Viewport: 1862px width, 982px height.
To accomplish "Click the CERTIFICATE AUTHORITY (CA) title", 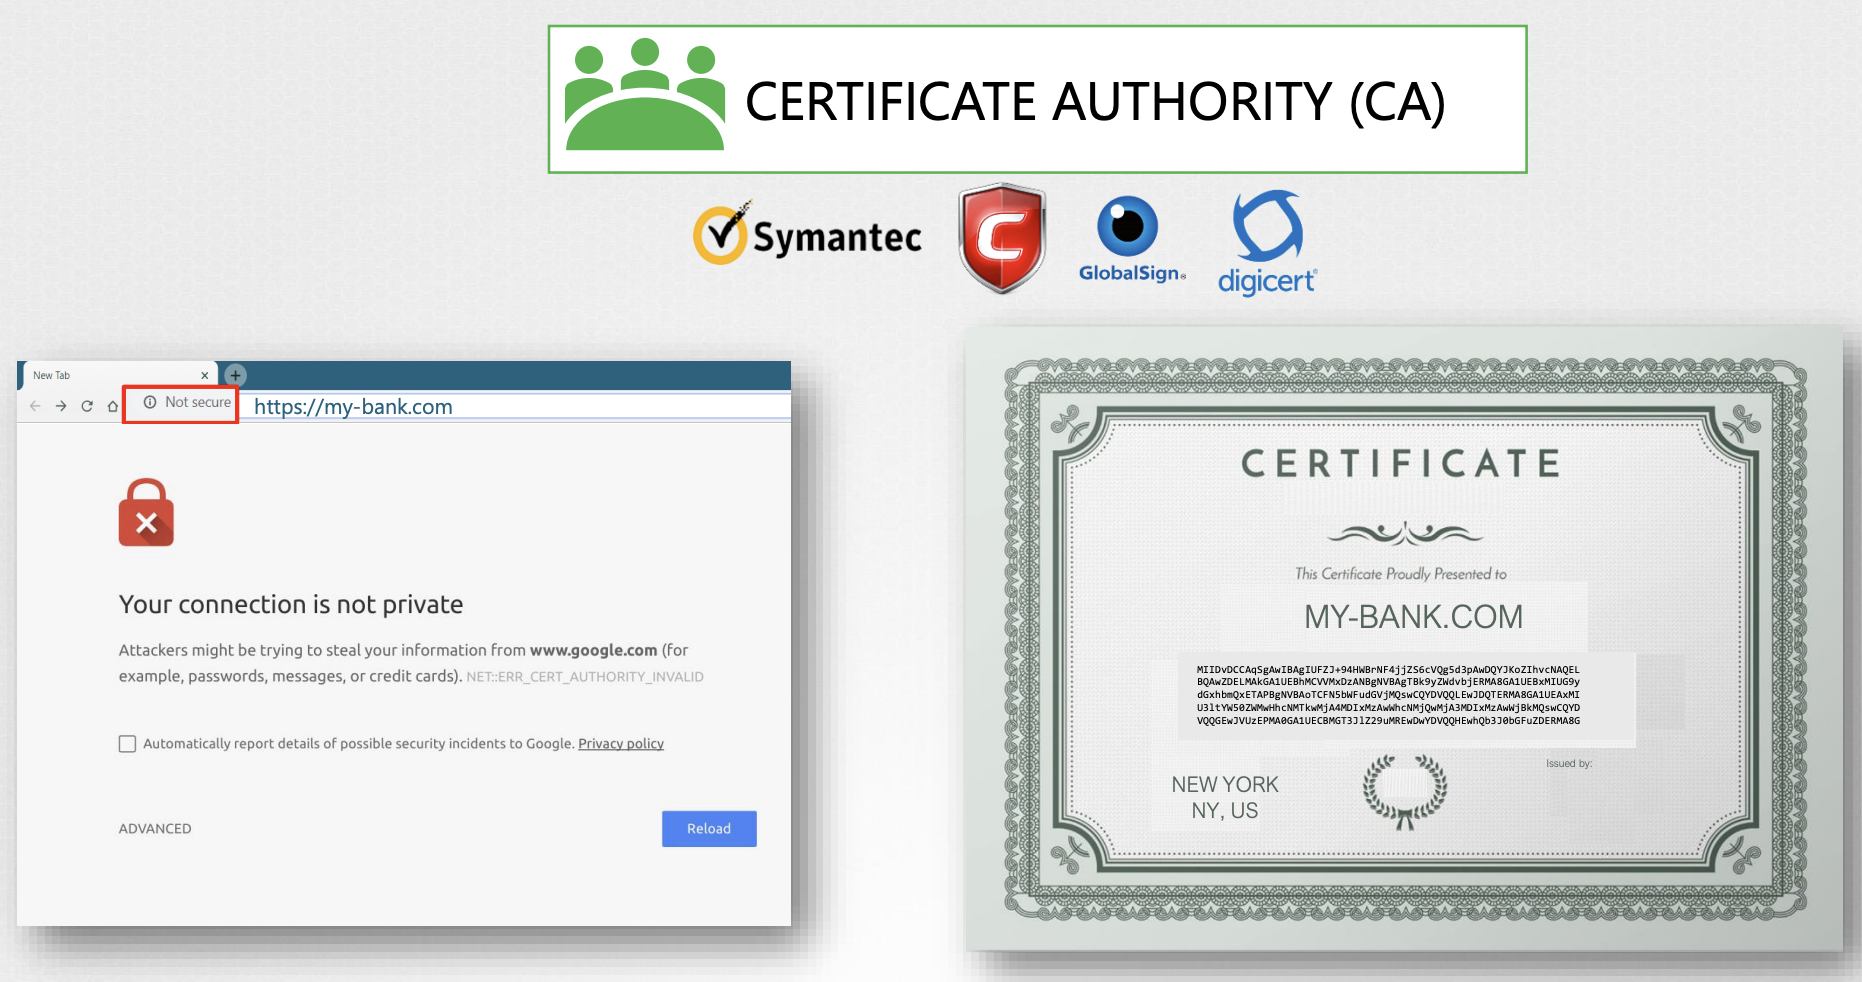I will 1095,102.
